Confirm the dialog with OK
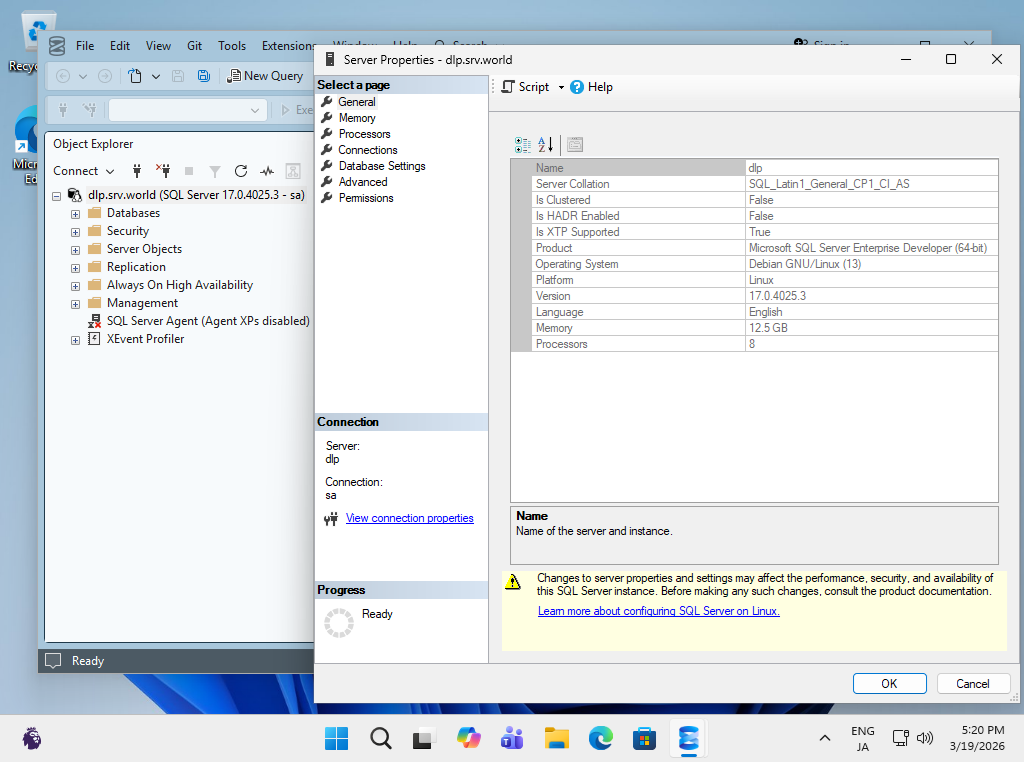 [889, 684]
